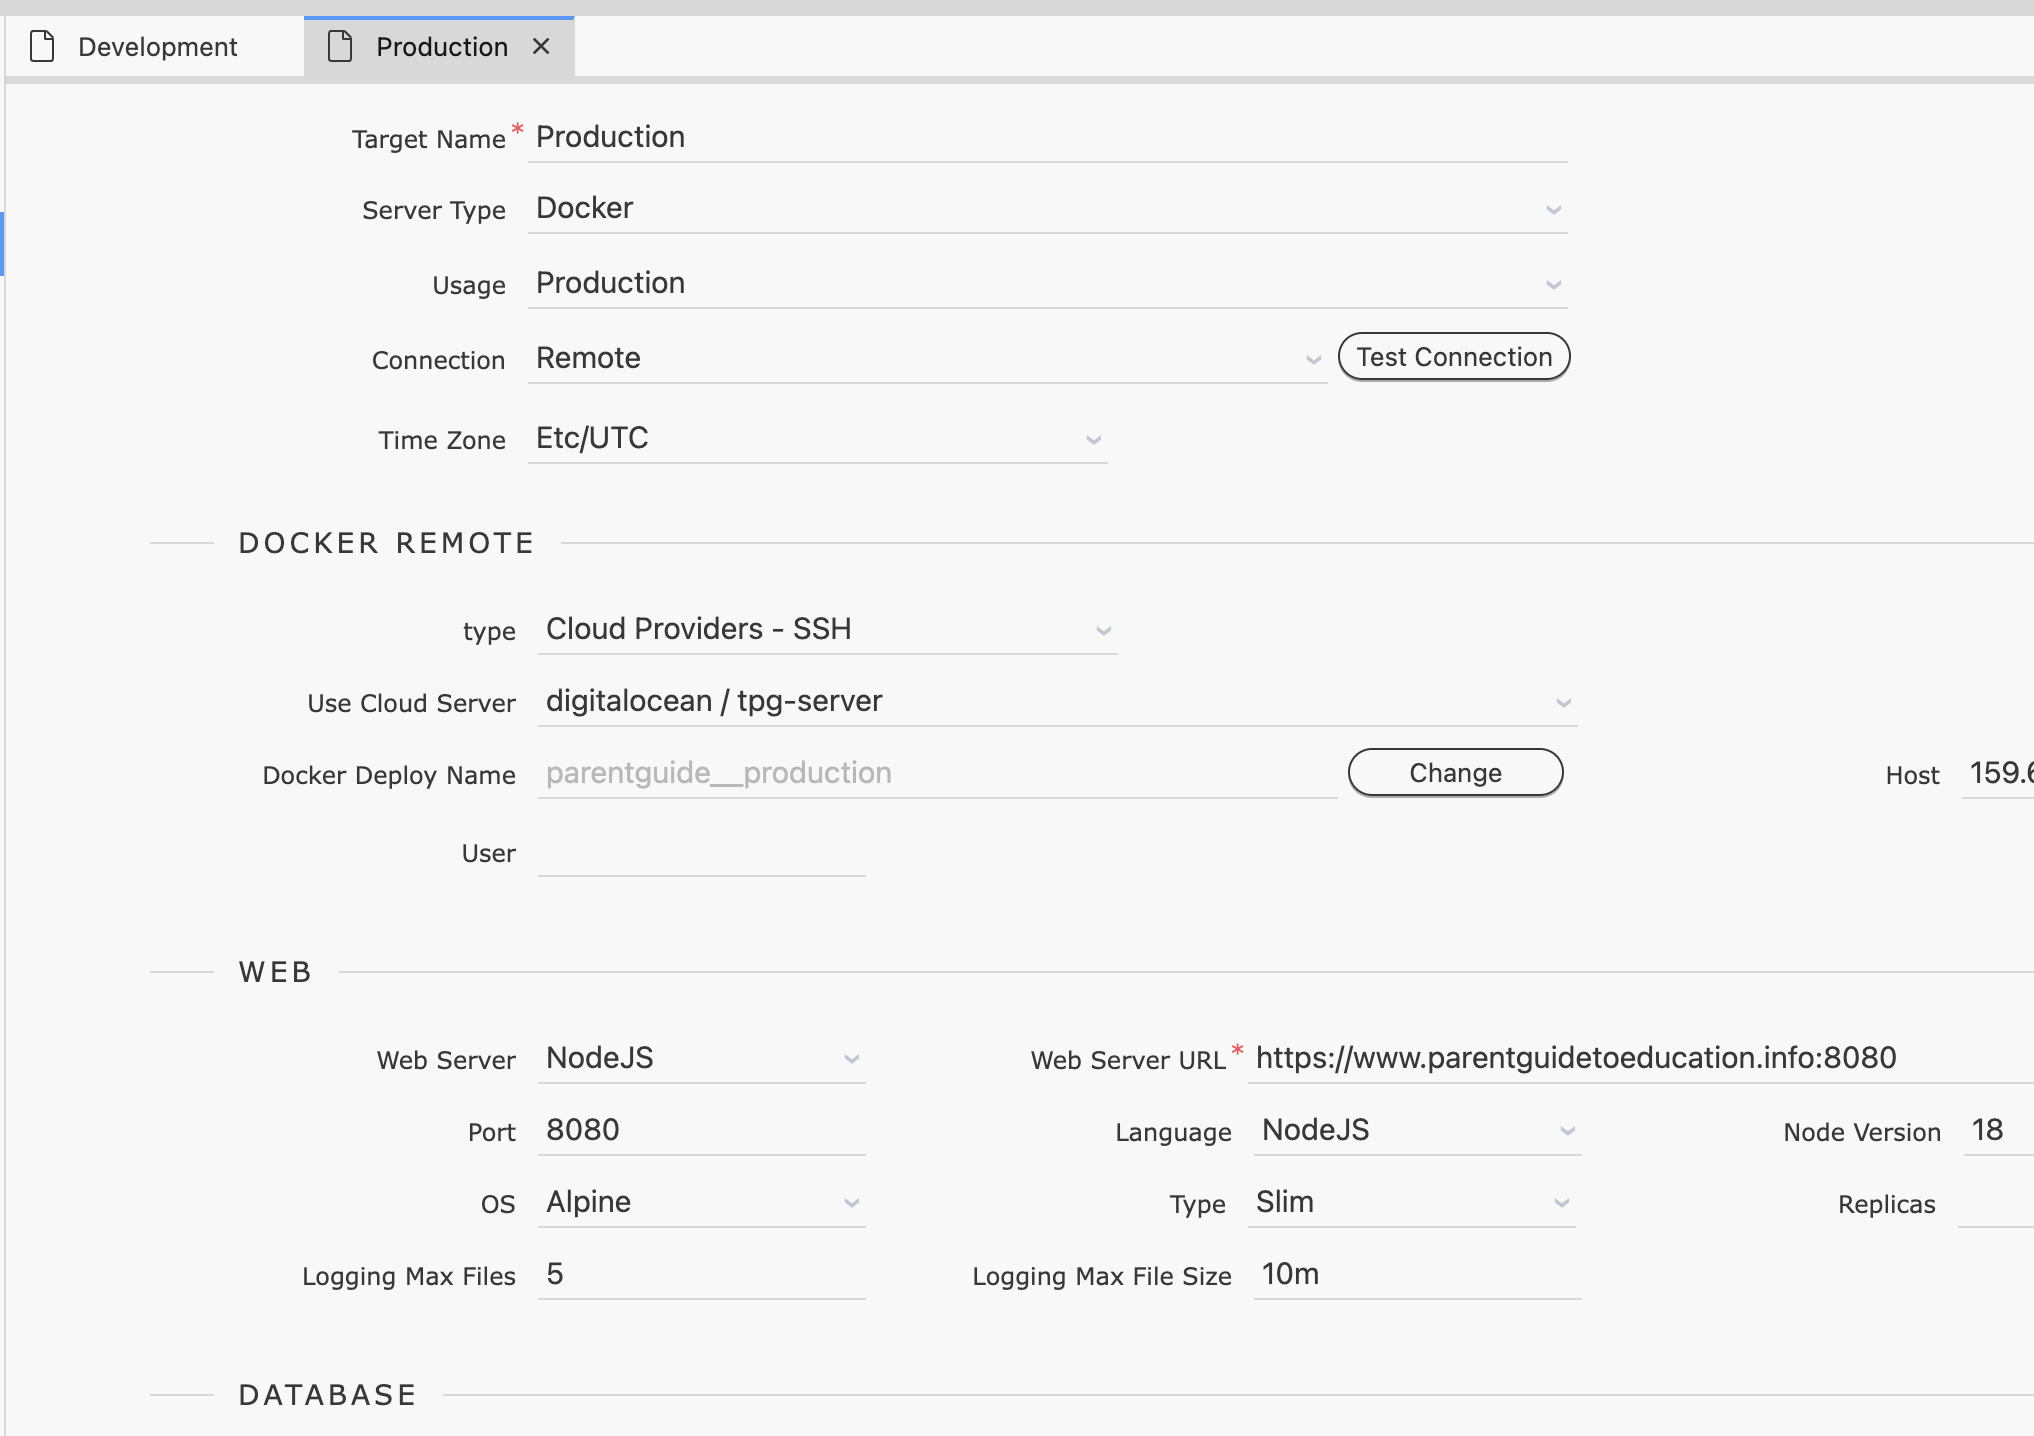
Task: Click the Use Cloud Server label
Action: click(411, 703)
